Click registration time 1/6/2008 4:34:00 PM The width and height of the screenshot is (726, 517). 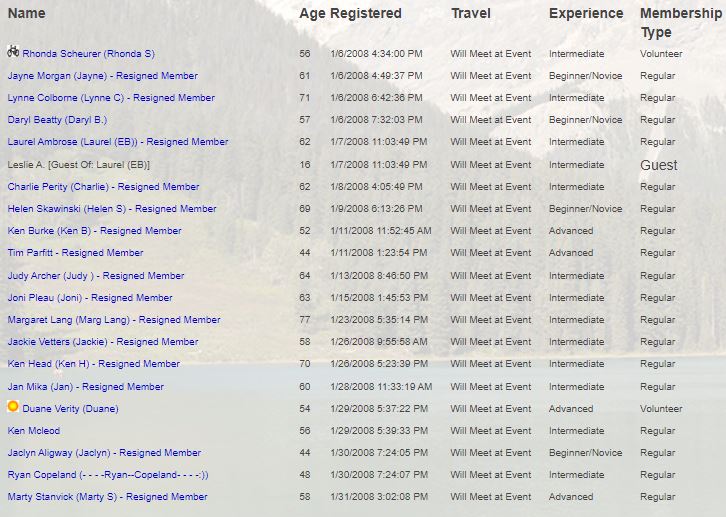click(x=376, y=54)
